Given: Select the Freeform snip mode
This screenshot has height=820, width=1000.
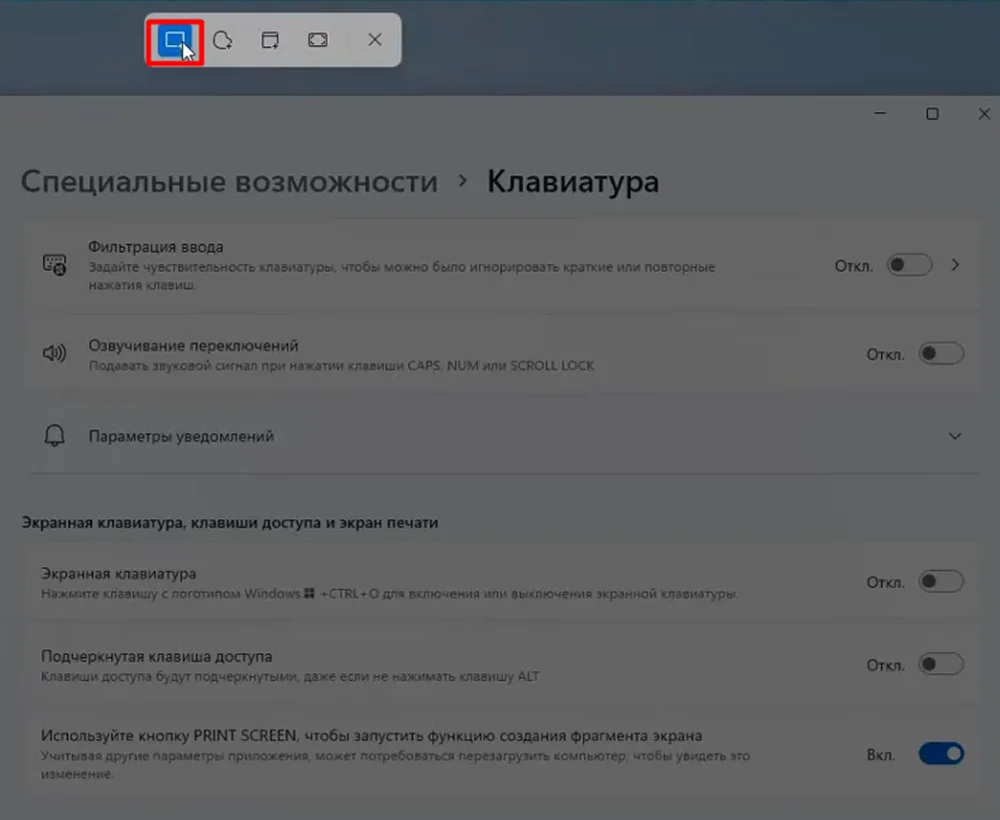Looking at the screenshot, I should point(222,40).
